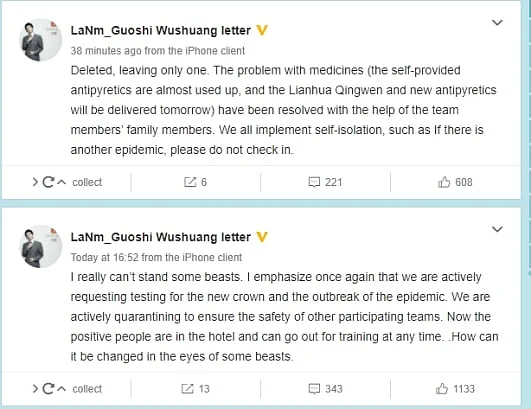531x409 pixels.
Task: Click the refresh arrows icon on second post footer
Action: (x=48, y=389)
